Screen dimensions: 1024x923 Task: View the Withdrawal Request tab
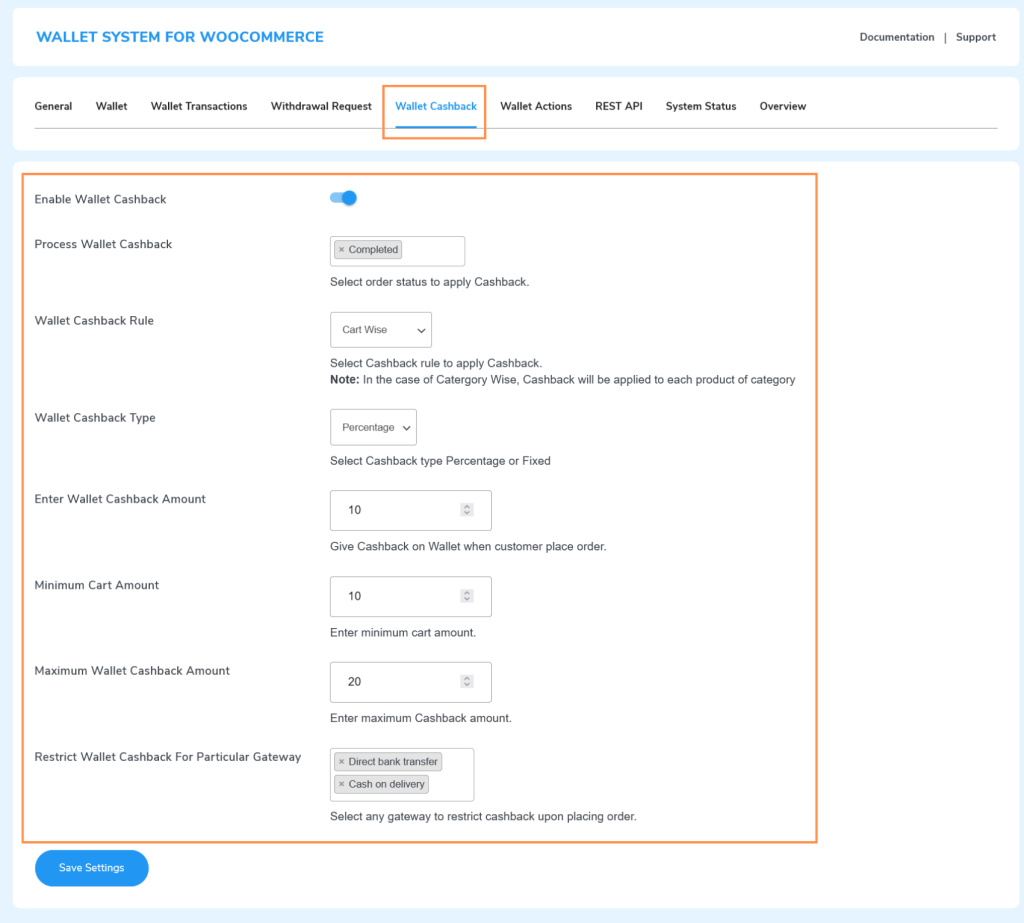coord(321,106)
